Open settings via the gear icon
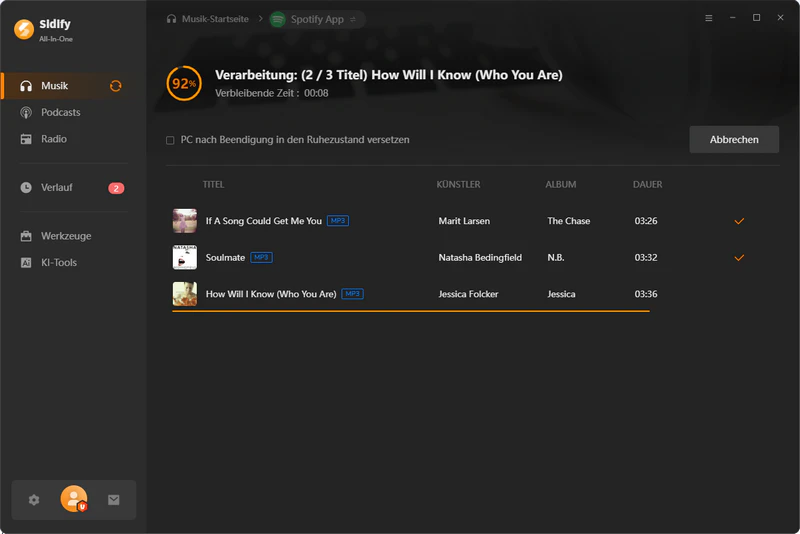The height and width of the screenshot is (534, 800). tap(34, 500)
